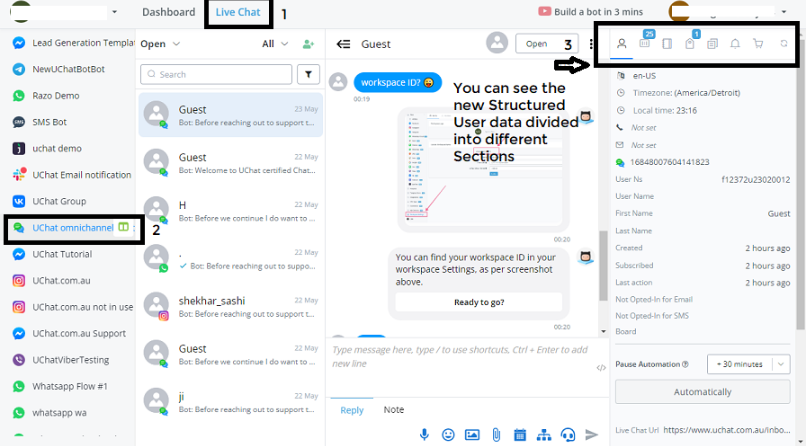
Task: Switch to the Live Chat tab
Action: coord(239,13)
